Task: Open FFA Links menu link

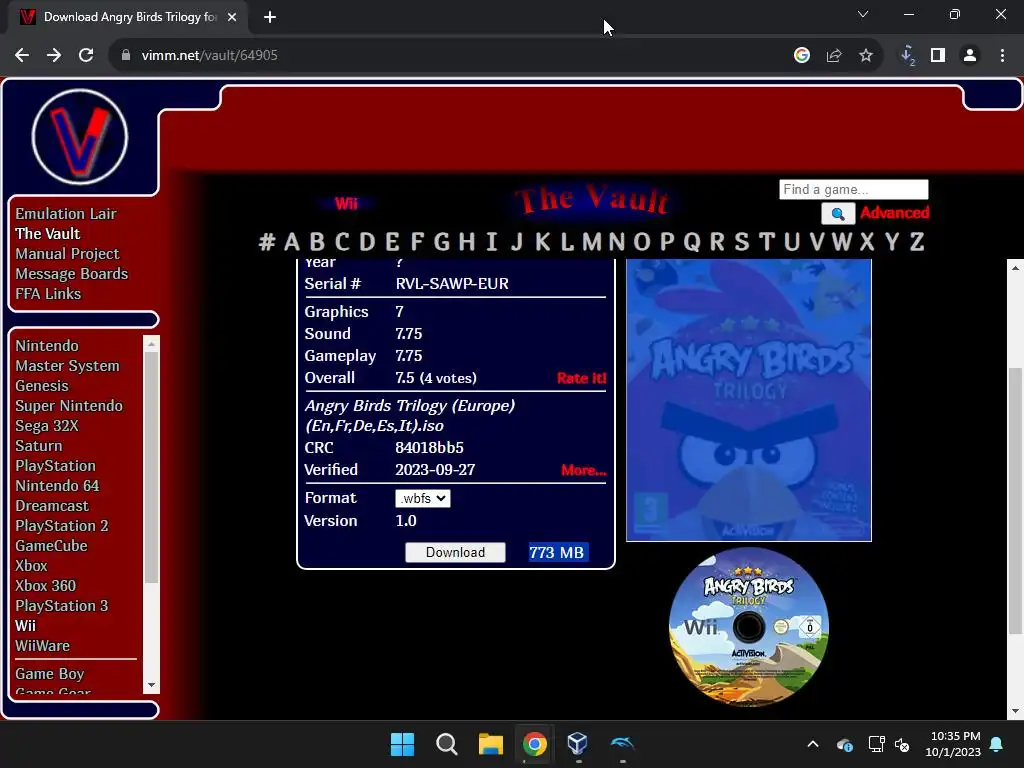Action: (x=48, y=294)
